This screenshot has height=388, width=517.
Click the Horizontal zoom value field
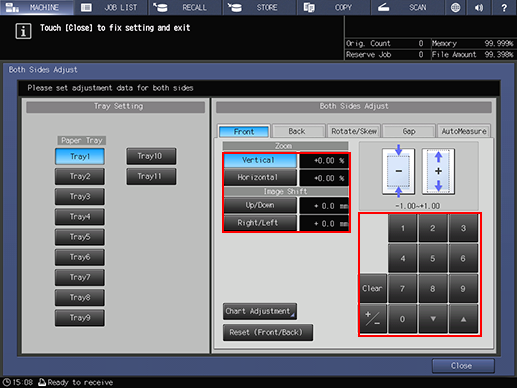tap(324, 178)
